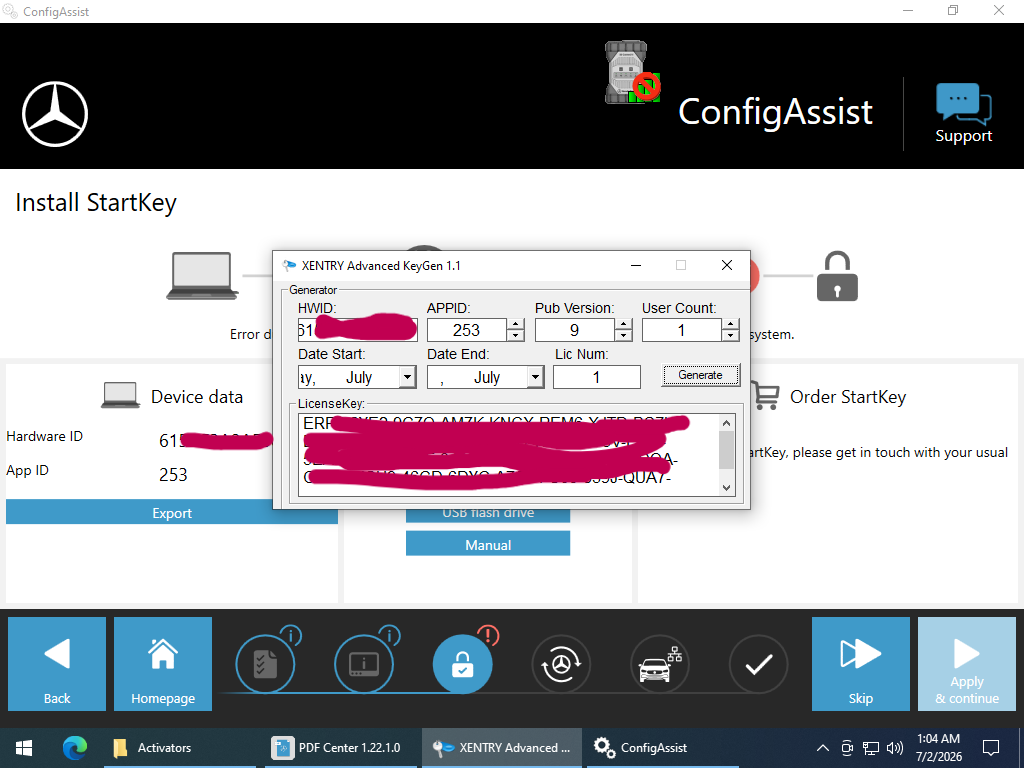This screenshot has height=768, width=1024.
Task: Click the shopping cart icon beside Order StartKey
Action: pyautogui.click(x=764, y=395)
